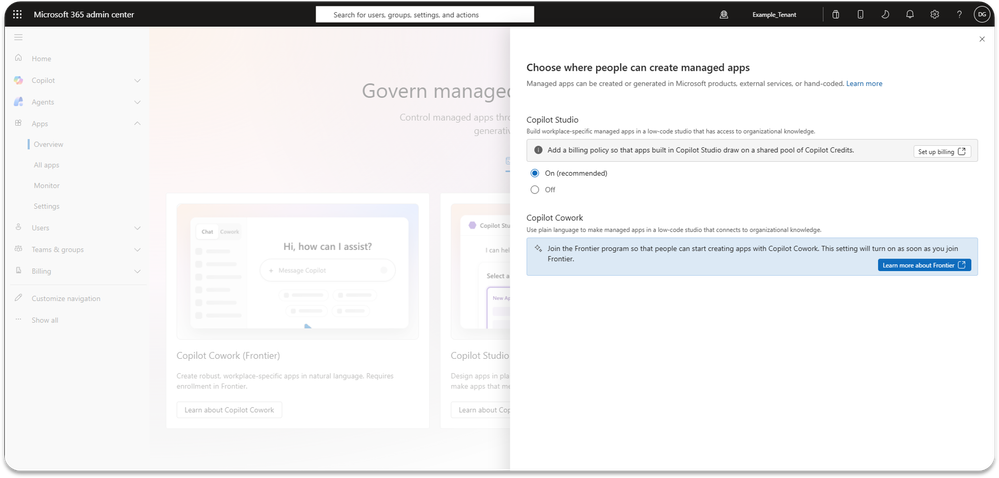
Task: Click Show all navigation item
Action: point(45,320)
